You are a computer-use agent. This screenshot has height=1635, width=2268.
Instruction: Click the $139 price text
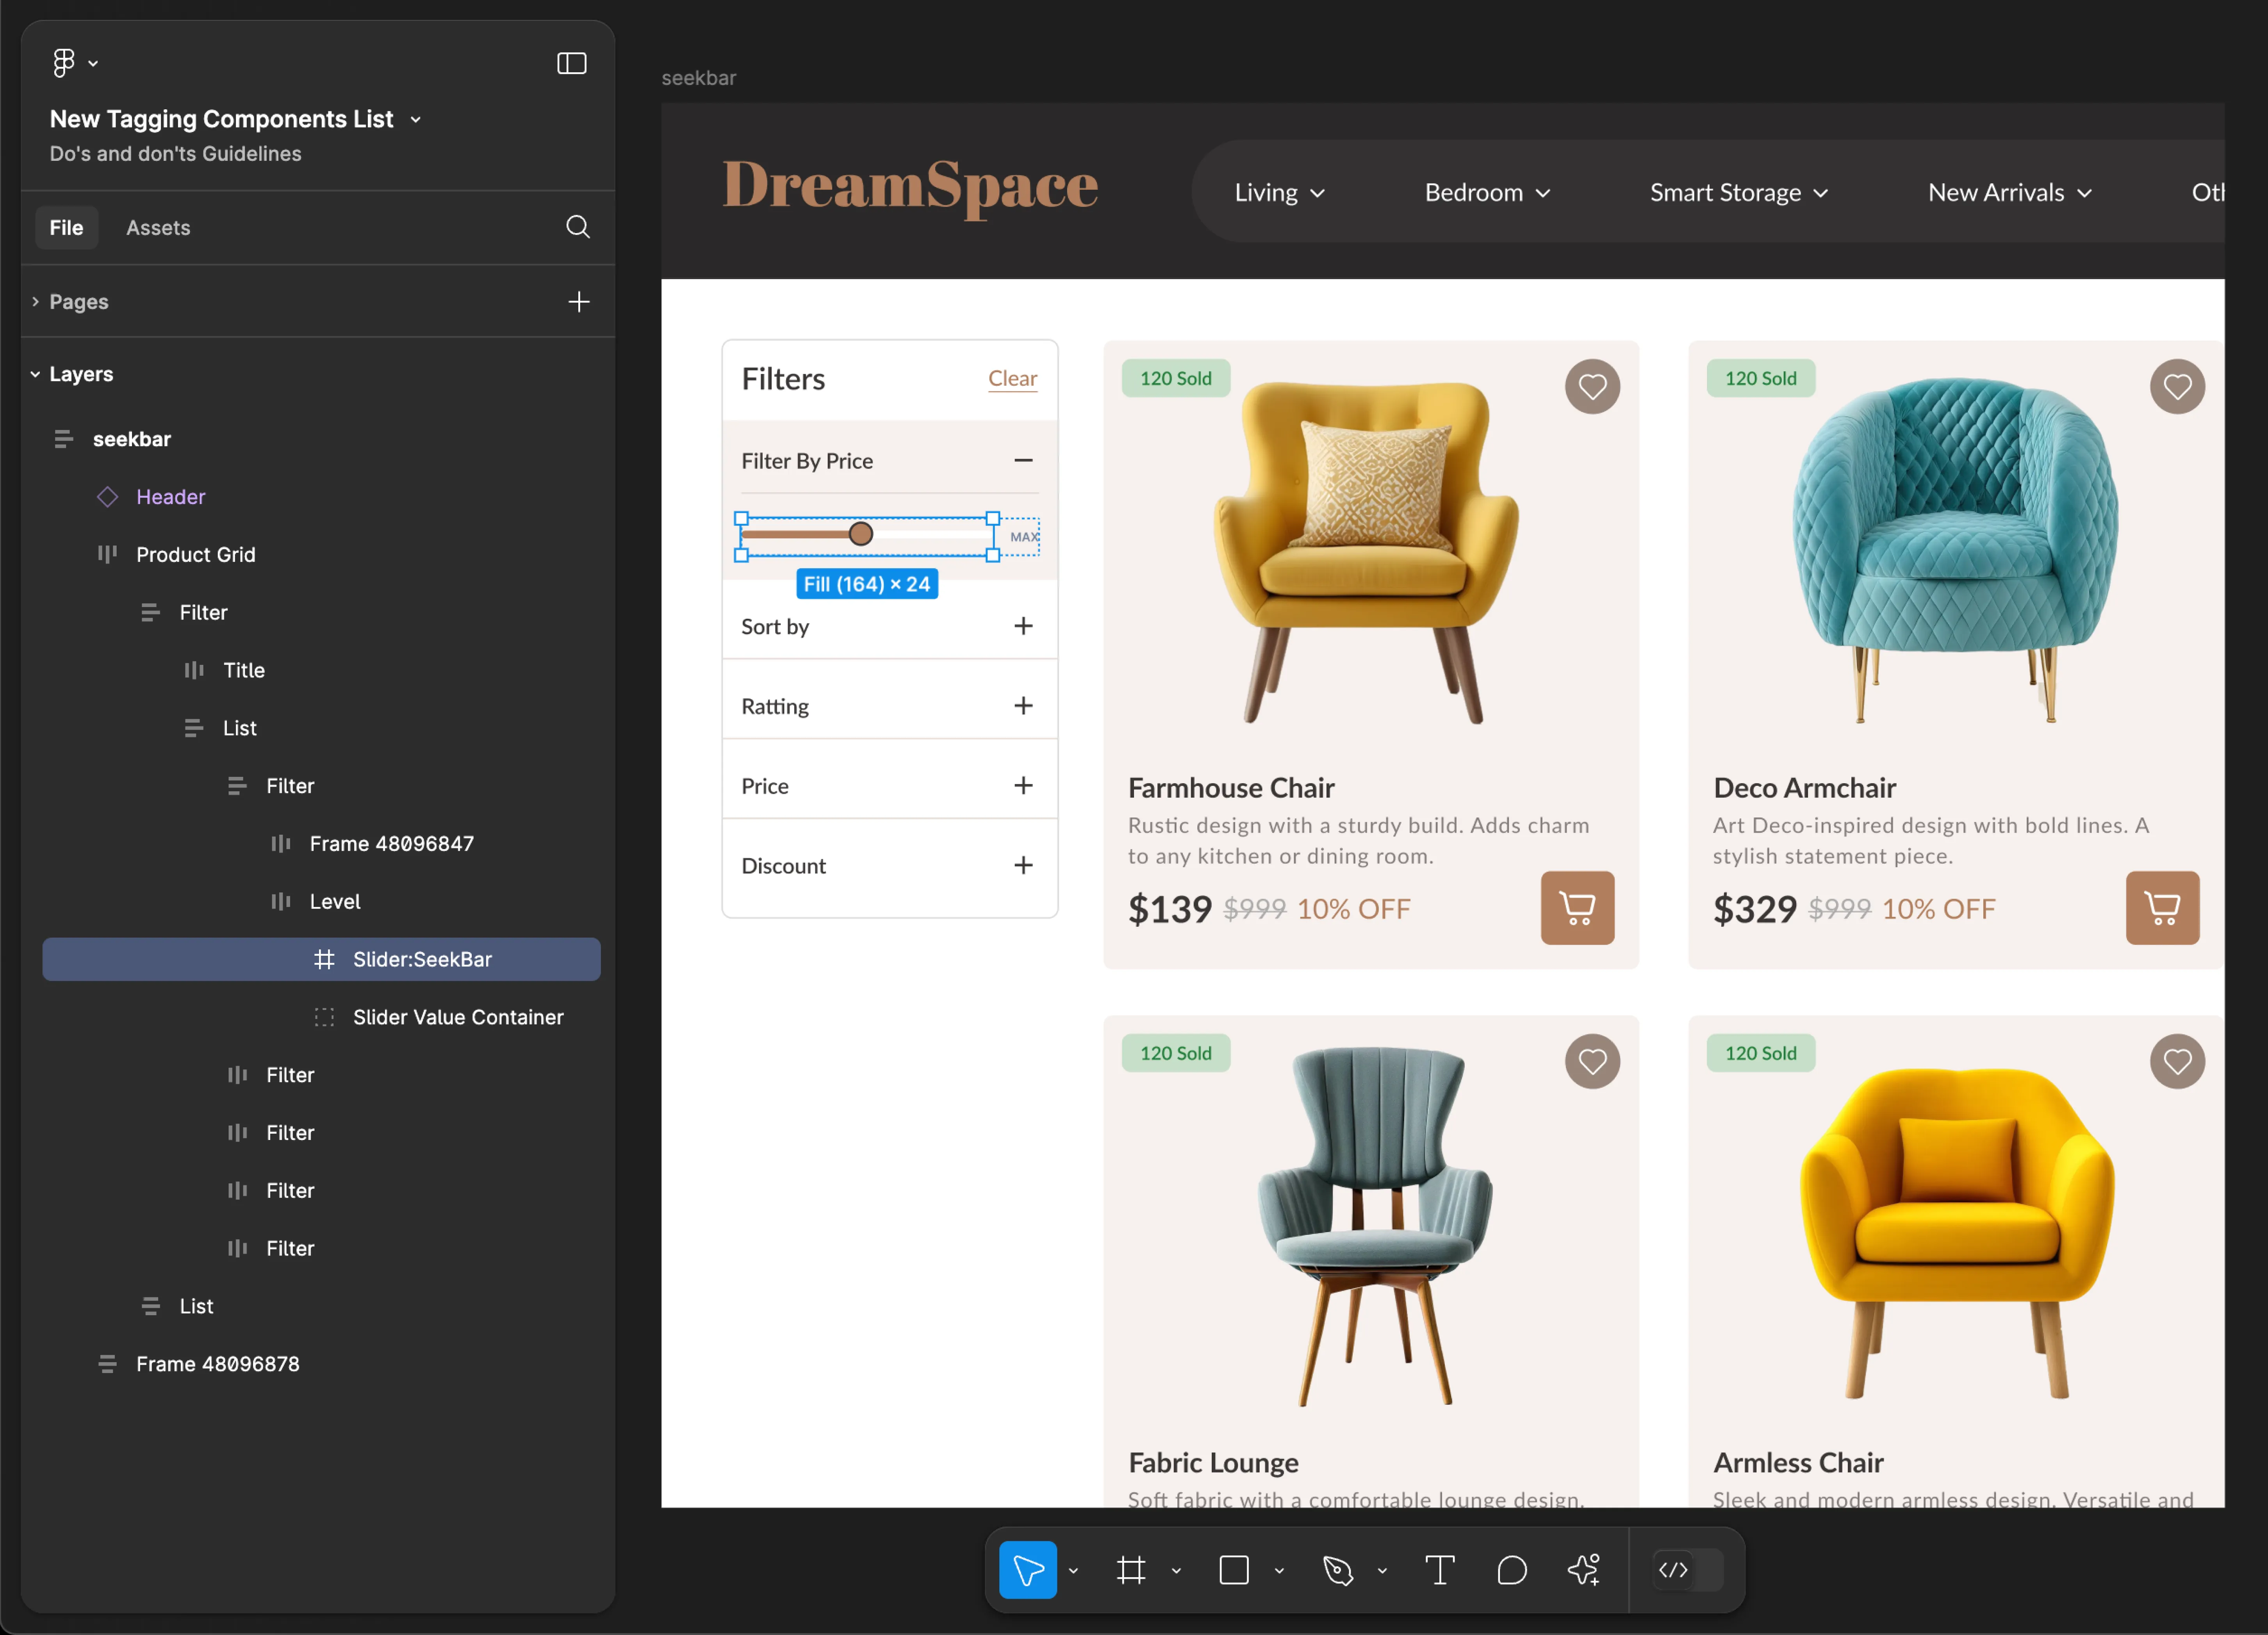1169,909
